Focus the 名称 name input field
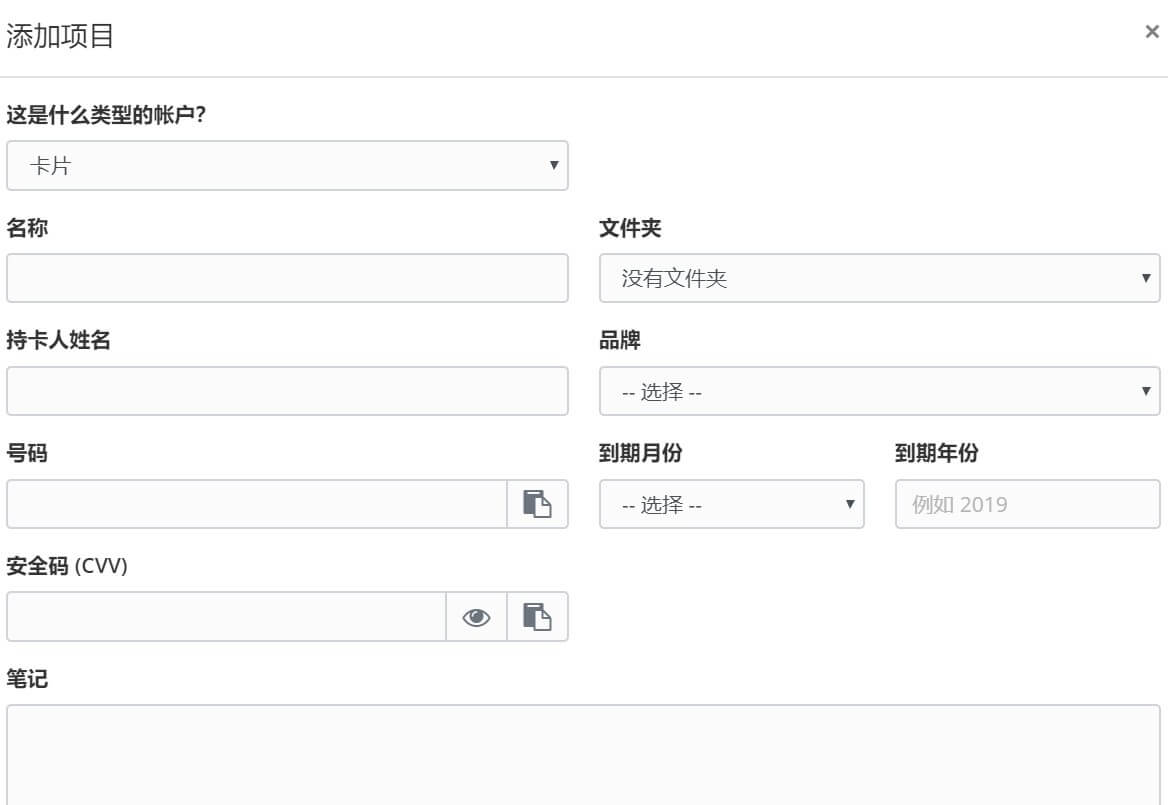Screen dimensions: 1168x805 287,278
